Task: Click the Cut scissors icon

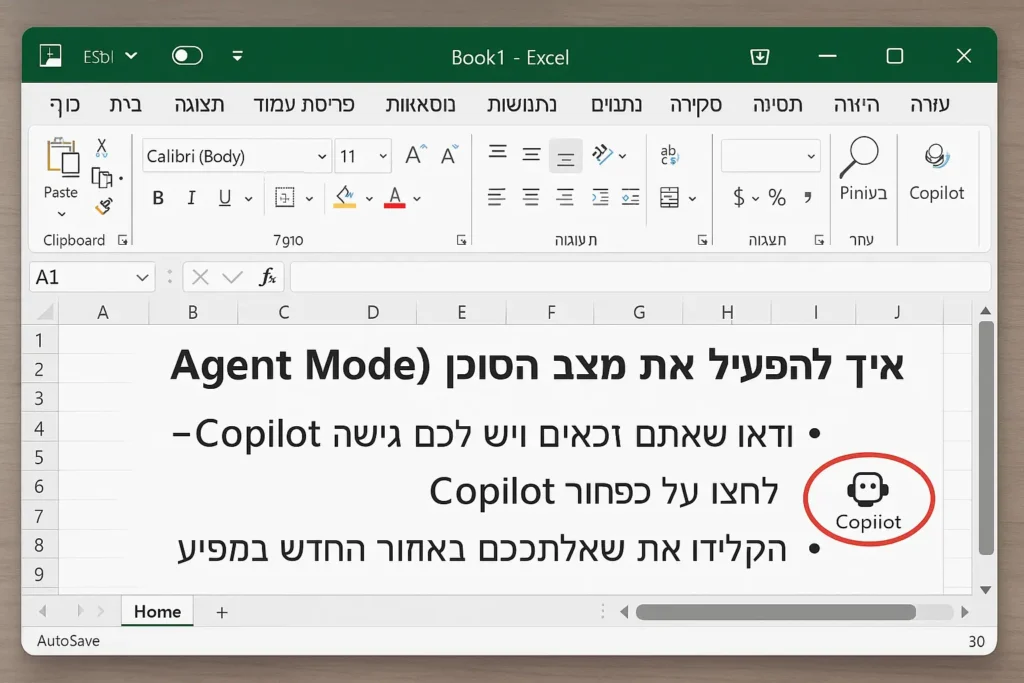Action: (x=101, y=149)
